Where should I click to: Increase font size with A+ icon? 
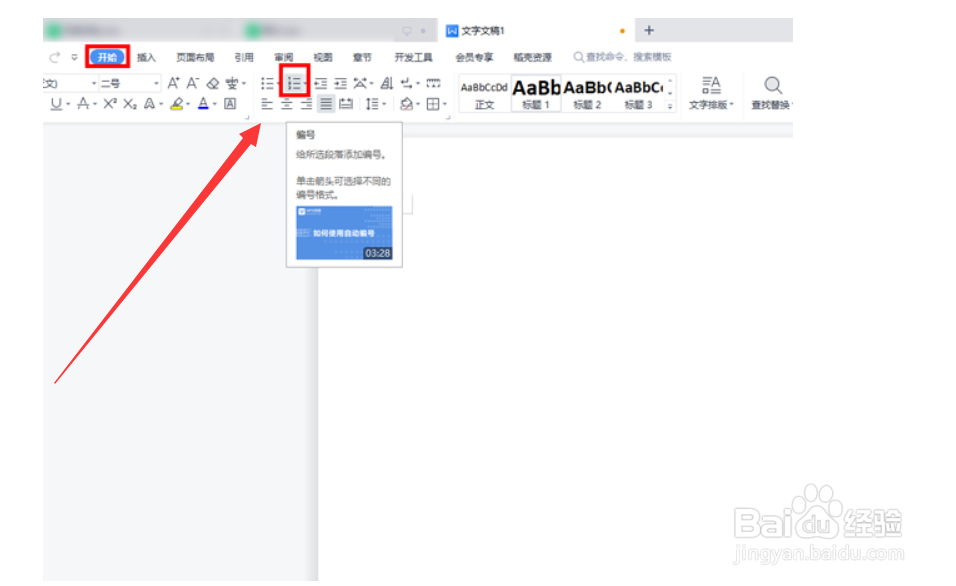tap(174, 83)
